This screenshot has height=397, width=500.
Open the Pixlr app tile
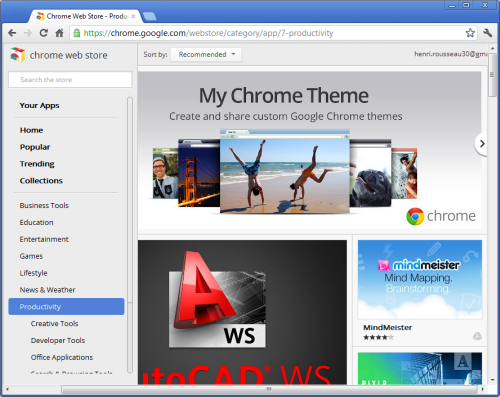420,368
